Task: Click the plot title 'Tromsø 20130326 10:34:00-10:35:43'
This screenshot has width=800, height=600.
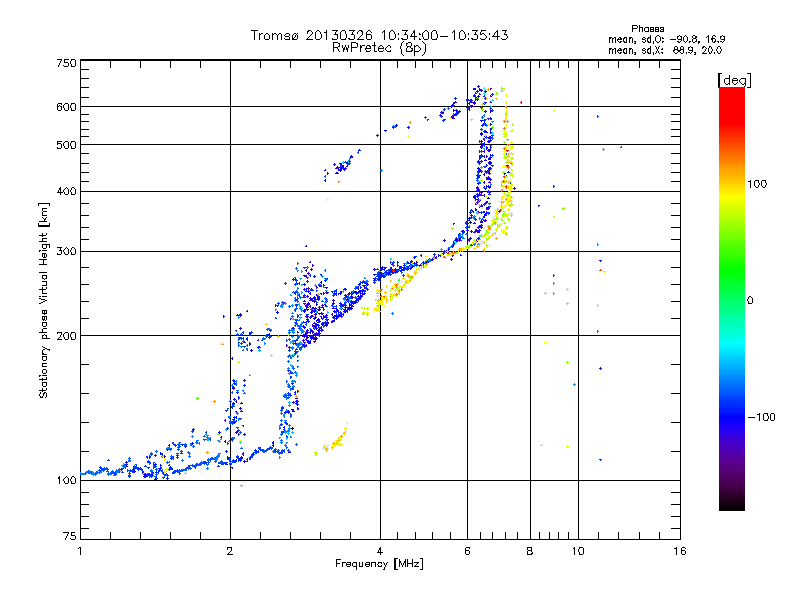Action: coord(379,35)
